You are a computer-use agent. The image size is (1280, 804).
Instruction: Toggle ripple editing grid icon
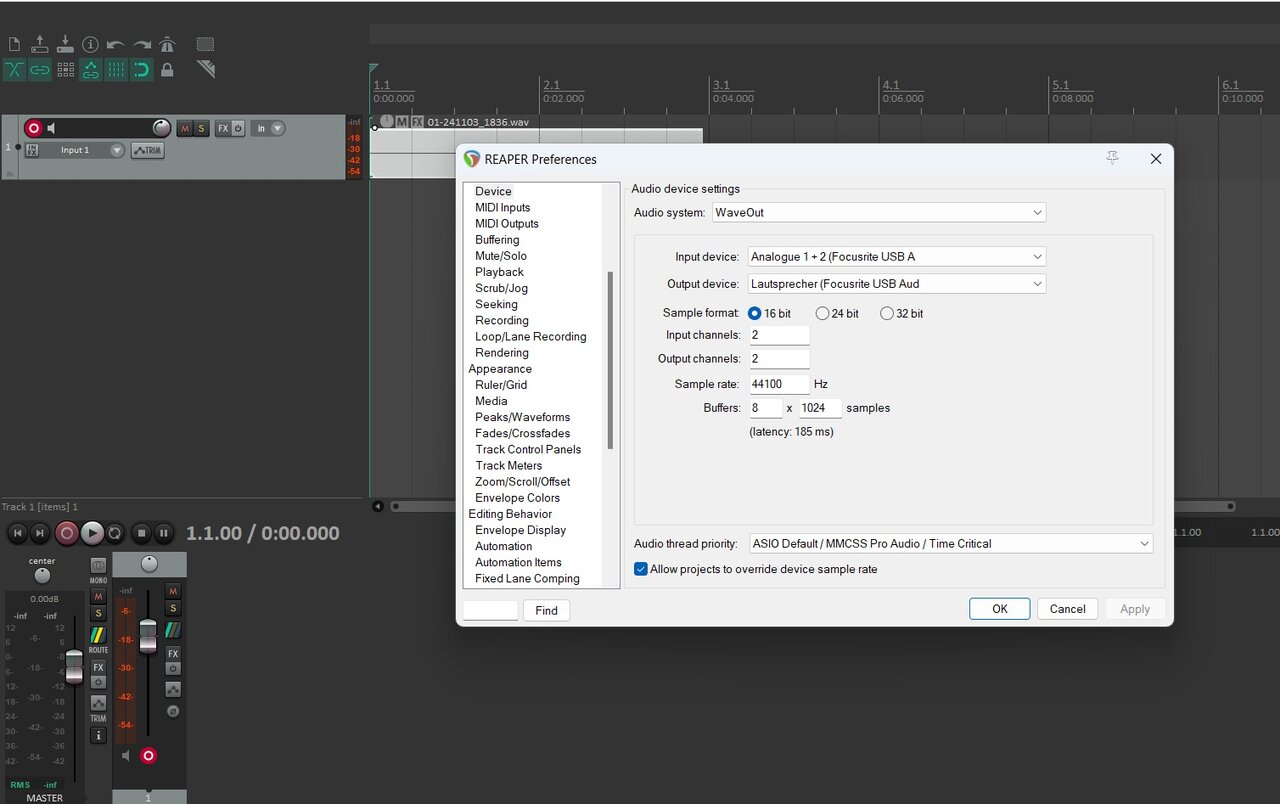click(66, 70)
